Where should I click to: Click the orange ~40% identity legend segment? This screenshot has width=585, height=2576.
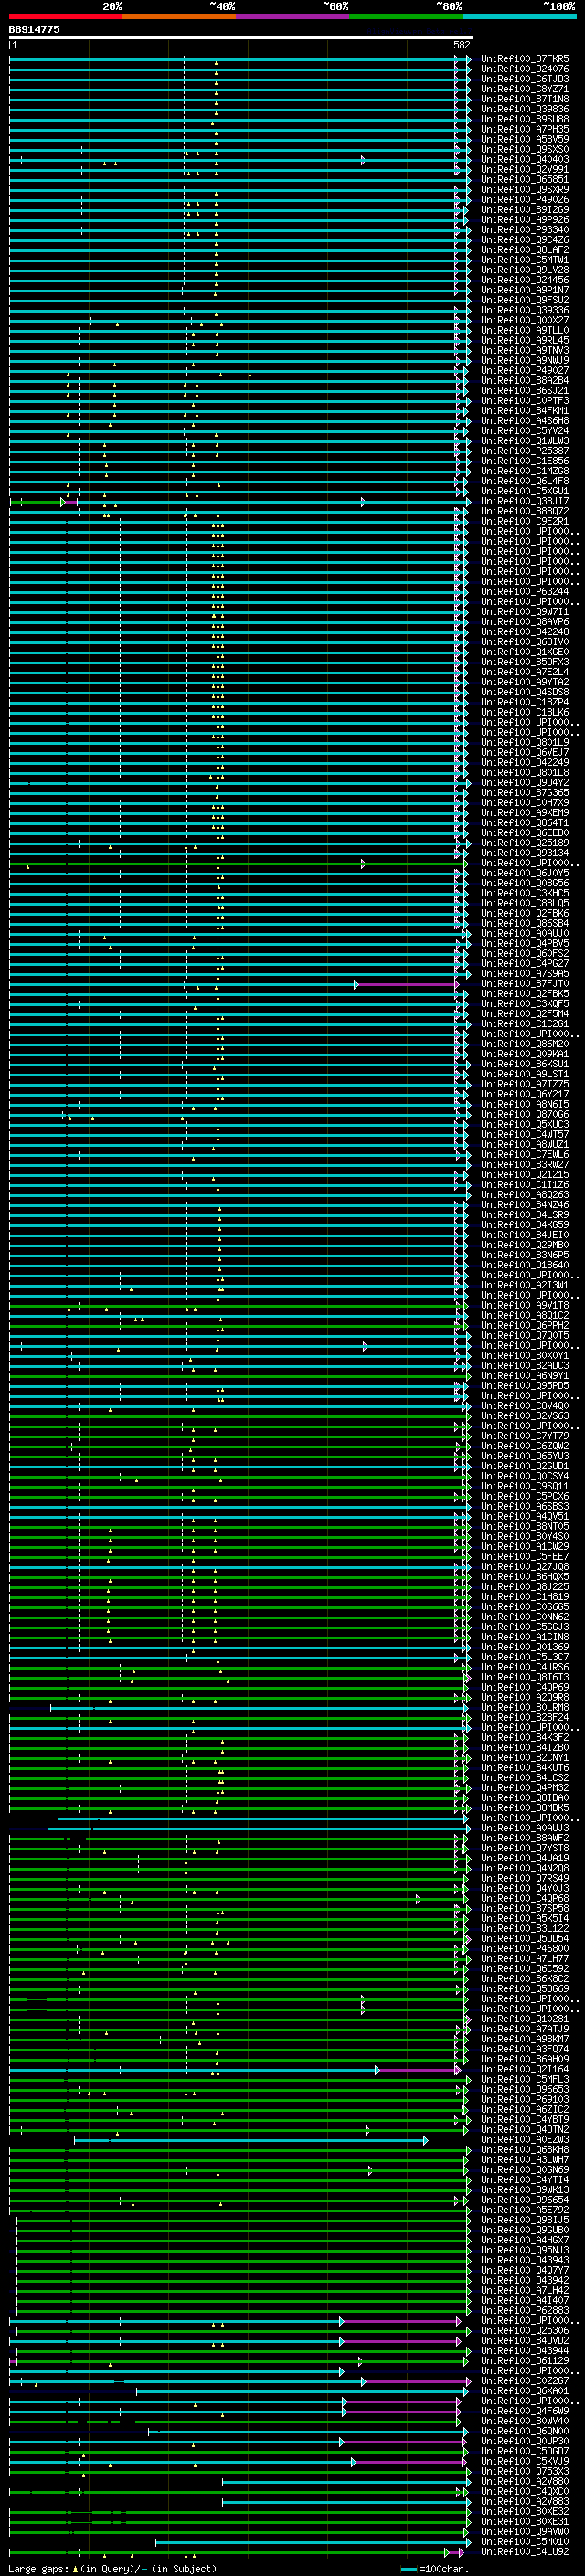coord(179,16)
